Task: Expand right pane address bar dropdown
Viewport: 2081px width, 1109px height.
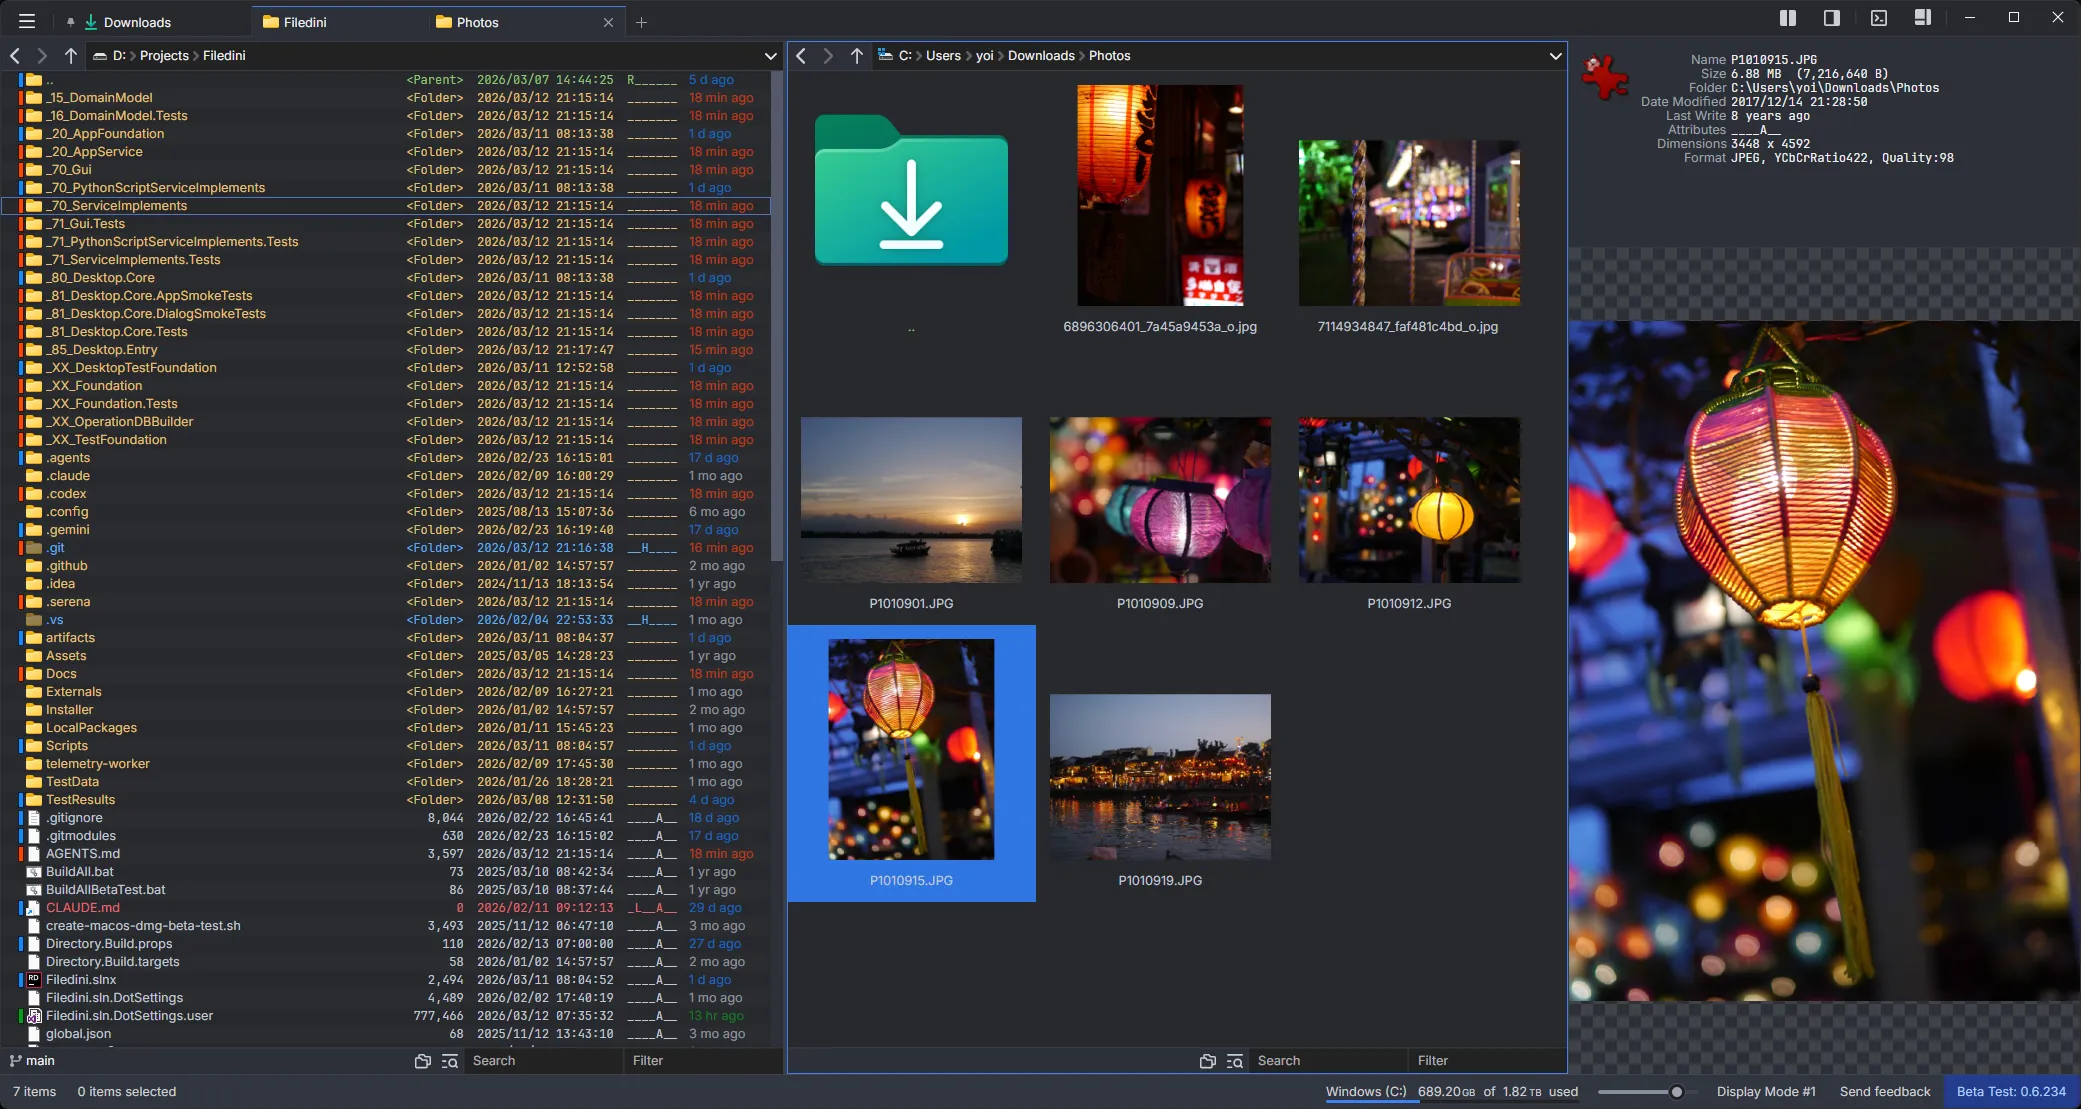Action: tap(1555, 56)
